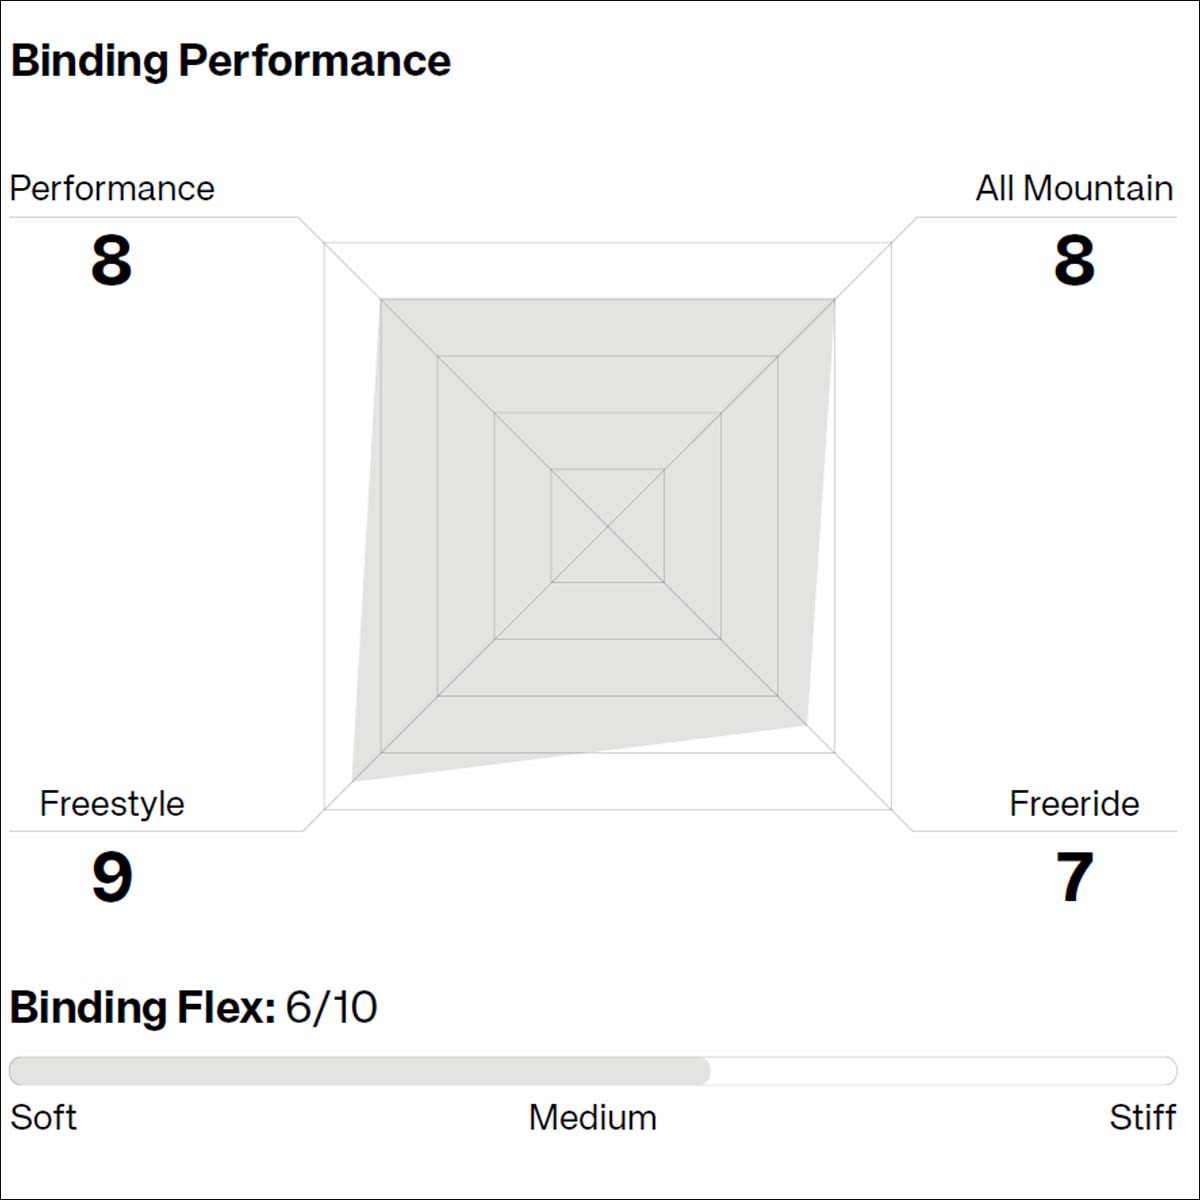Select the Freeride label

point(1074,803)
